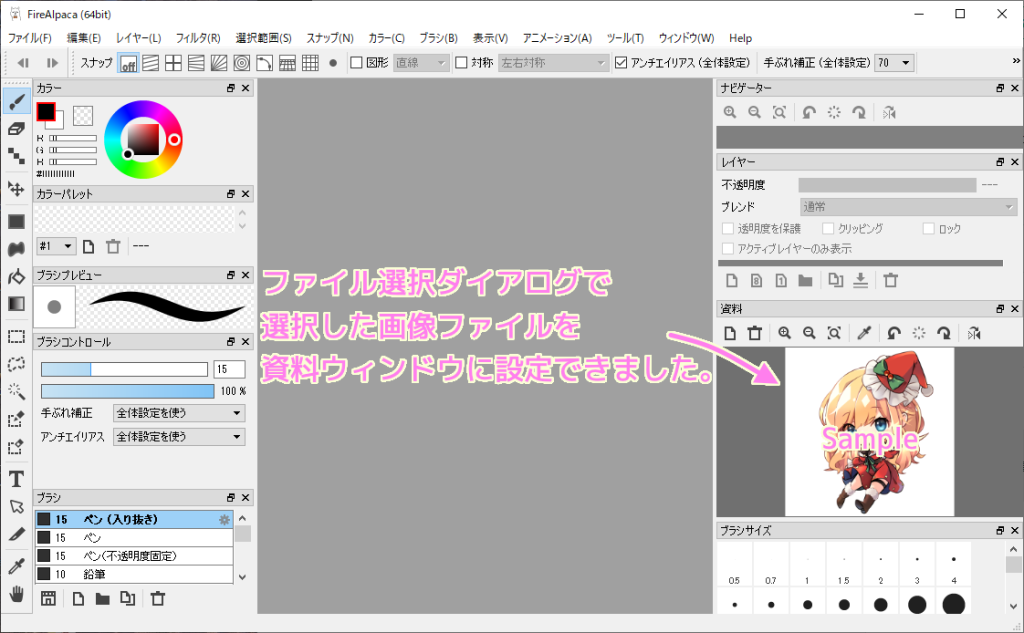Select the Eraser tool
The width and height of the screenshot is (1024, 633).
click(x=14, y=128)
